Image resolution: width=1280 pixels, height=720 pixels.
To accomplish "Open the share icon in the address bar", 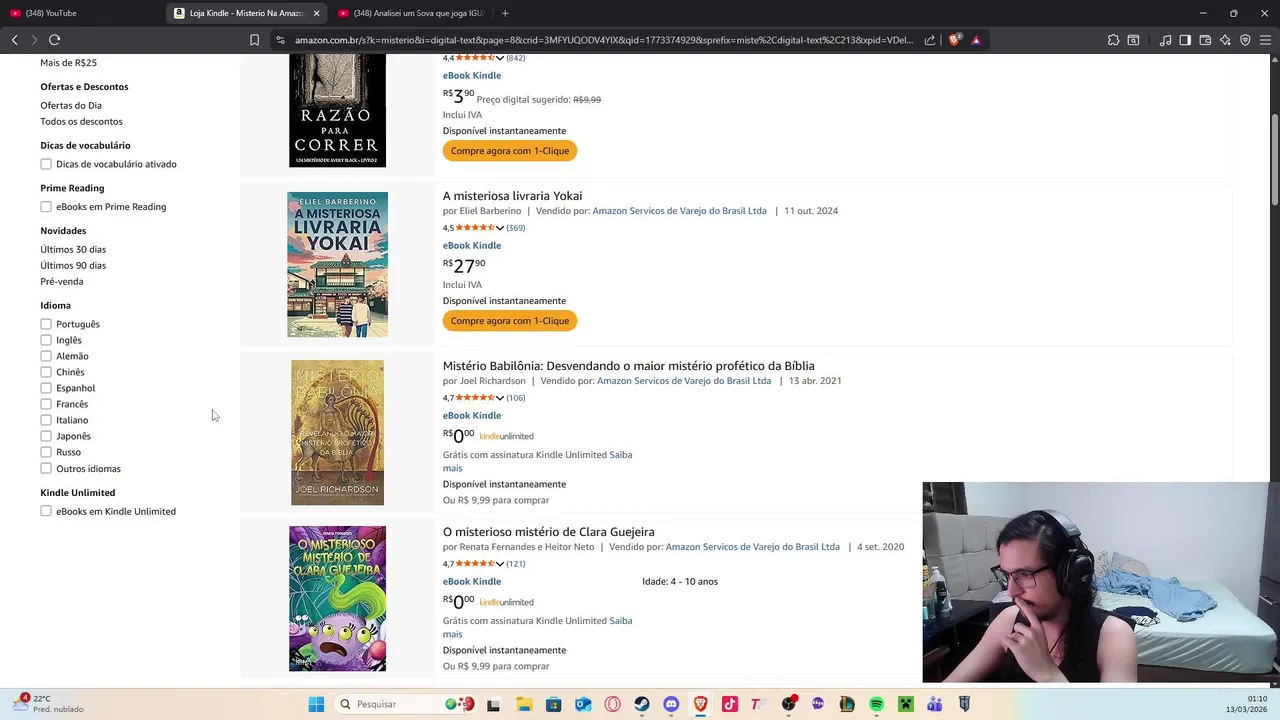I will (x=930, y=40).
